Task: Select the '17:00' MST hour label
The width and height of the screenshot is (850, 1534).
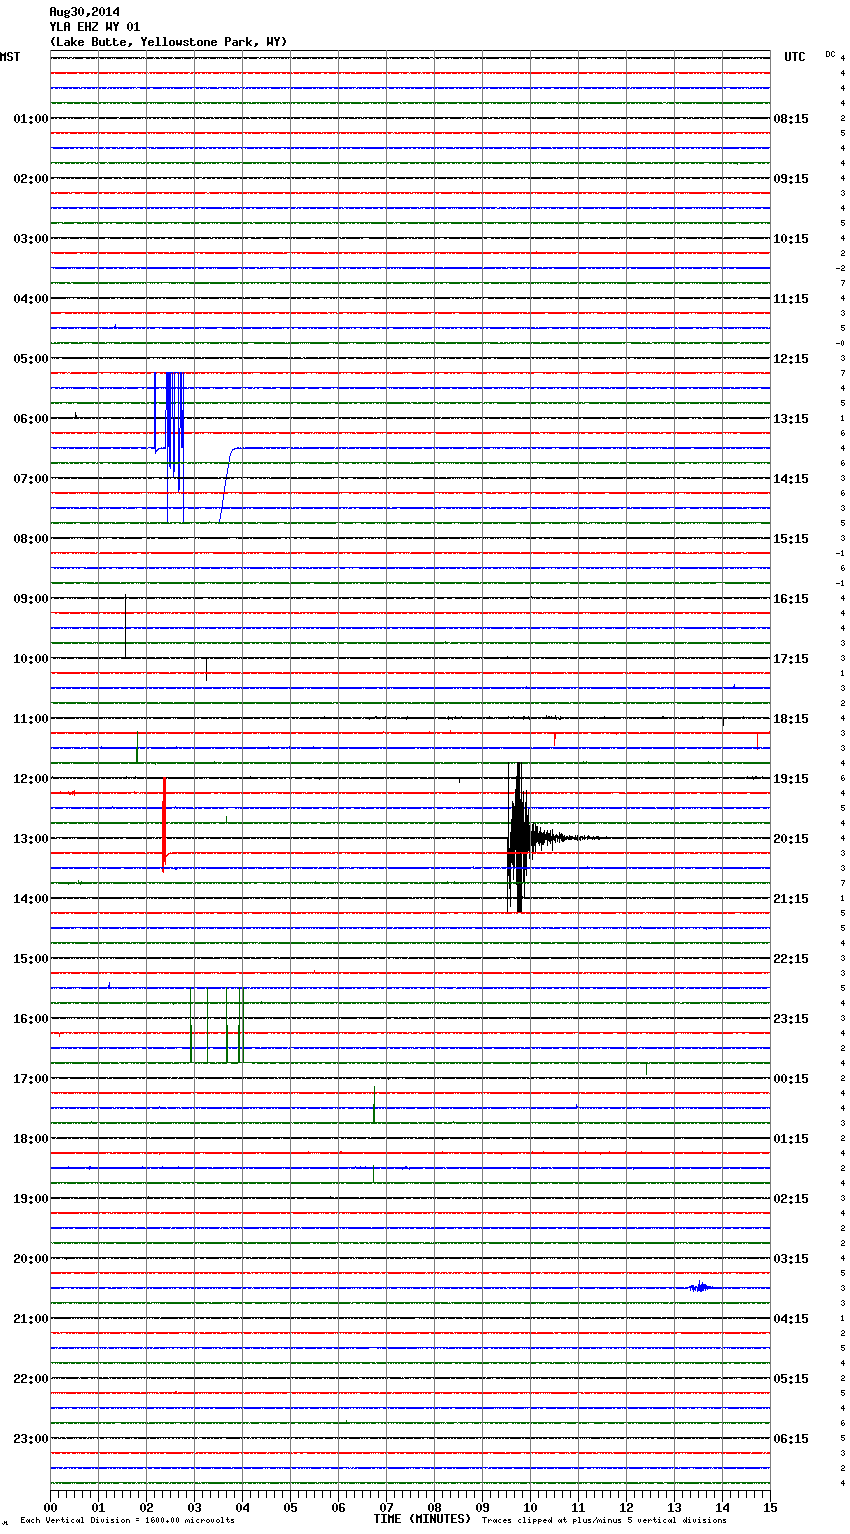Action: pos(30,1079)
